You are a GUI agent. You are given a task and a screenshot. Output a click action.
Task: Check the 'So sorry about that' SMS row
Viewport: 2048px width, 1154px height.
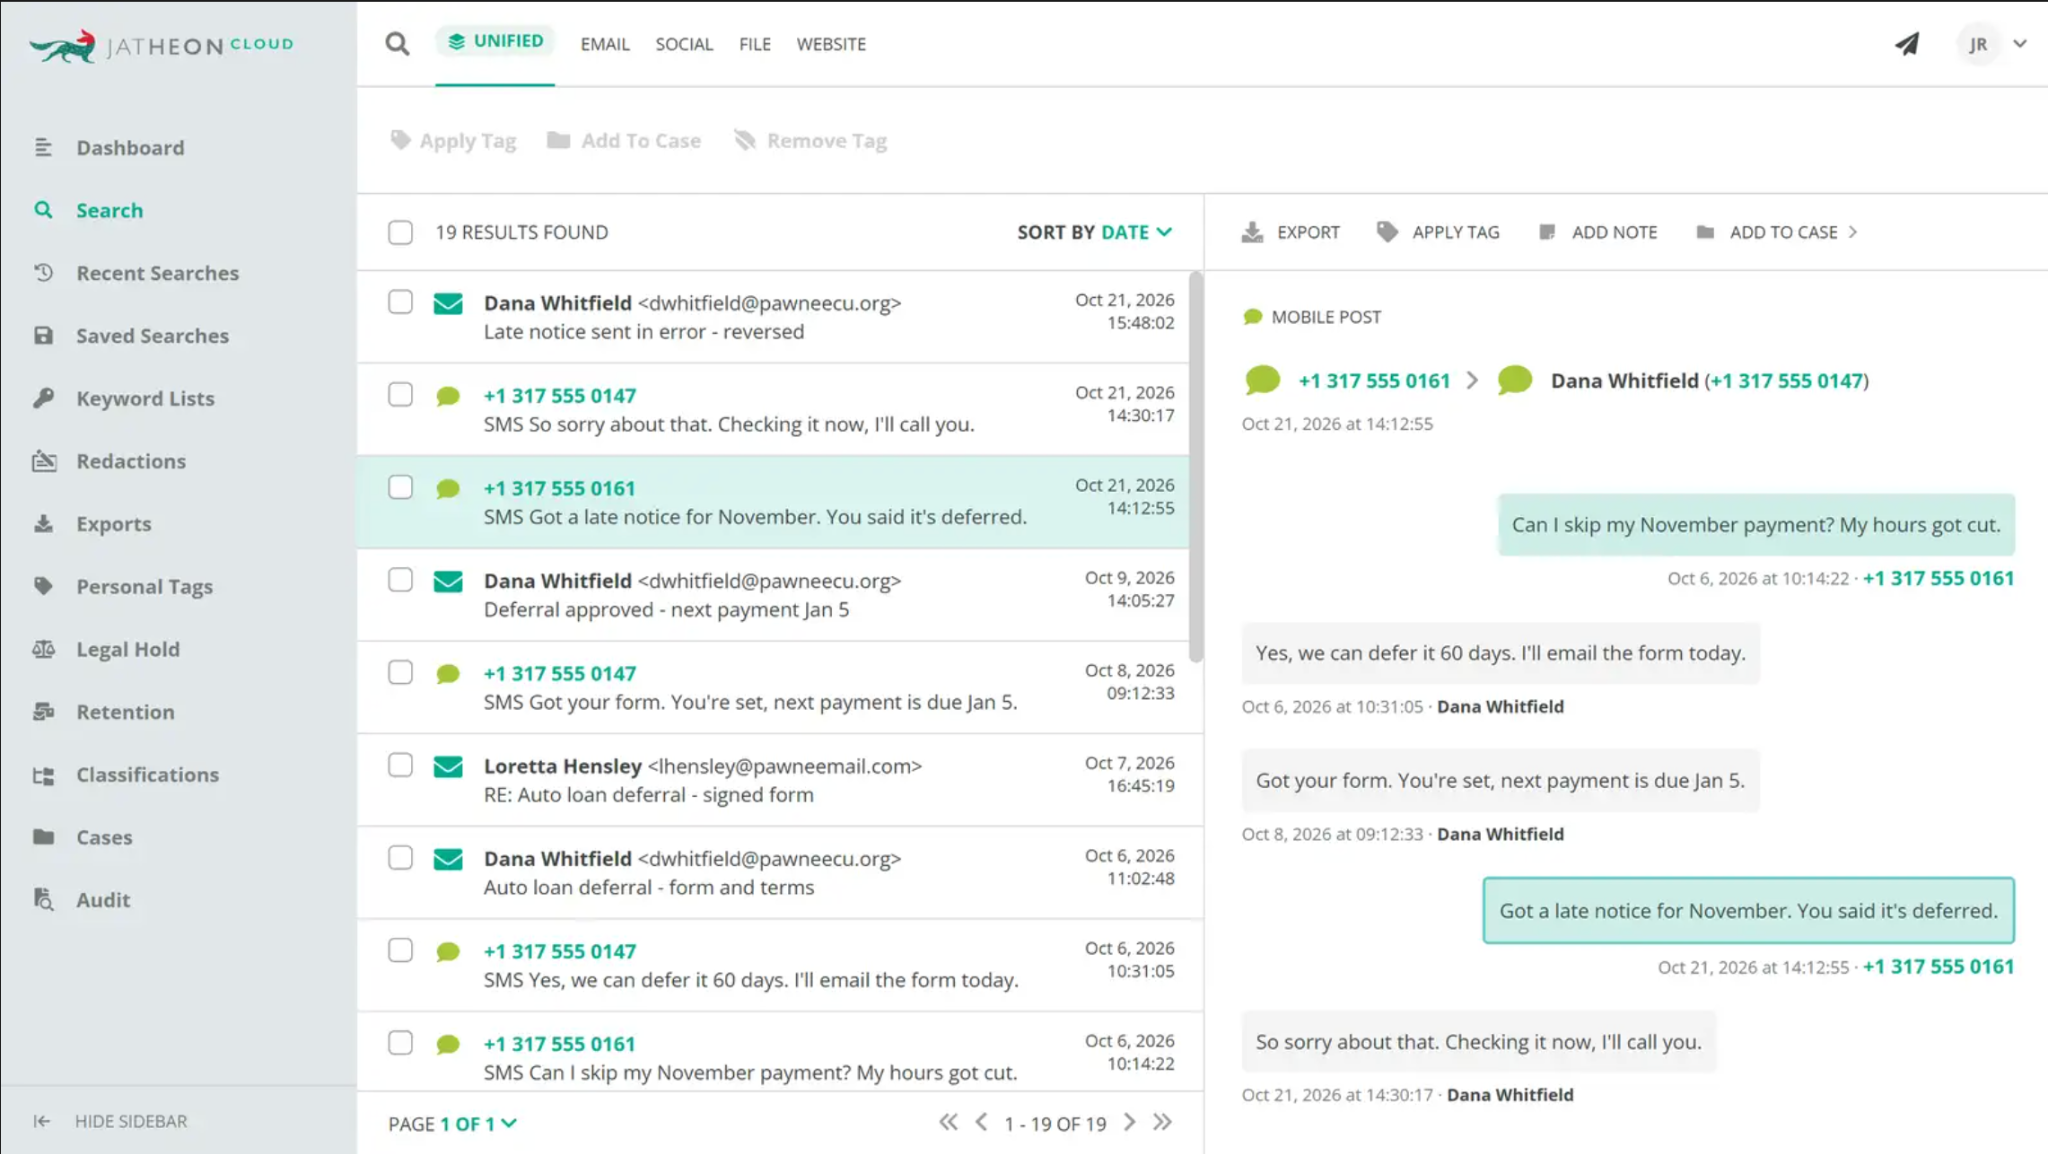point(400,395)
